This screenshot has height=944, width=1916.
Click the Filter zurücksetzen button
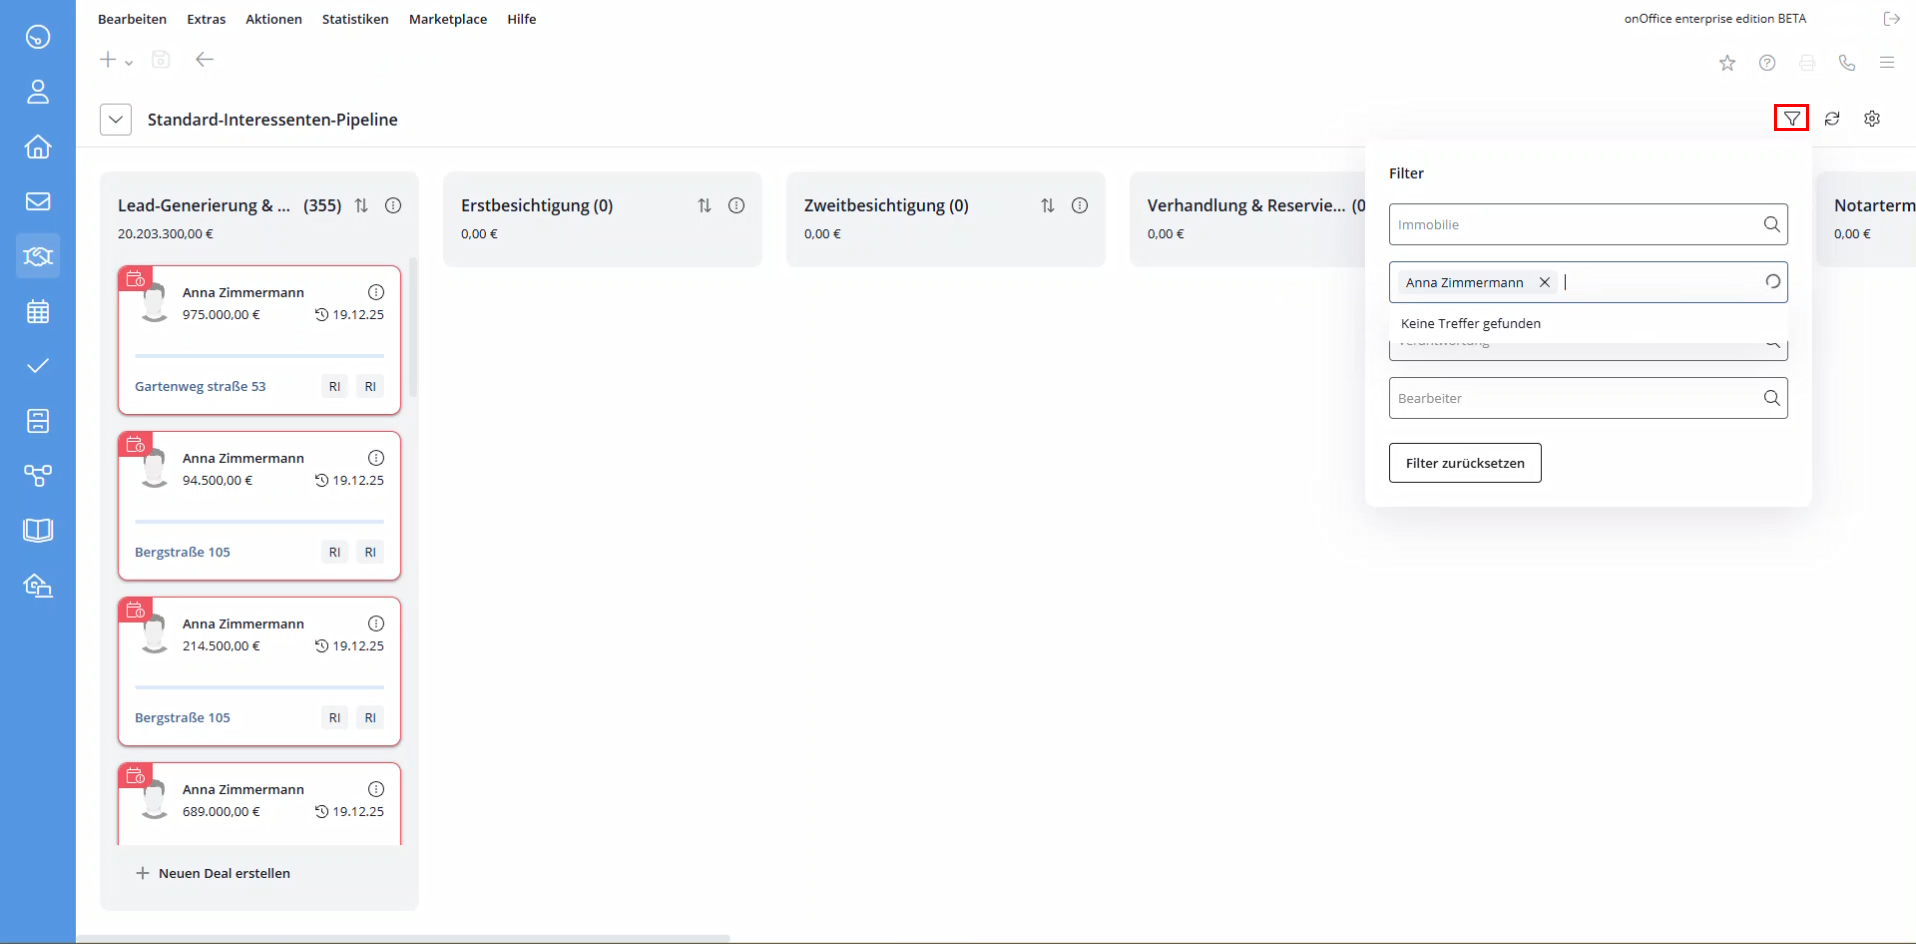coord(1464,463)
